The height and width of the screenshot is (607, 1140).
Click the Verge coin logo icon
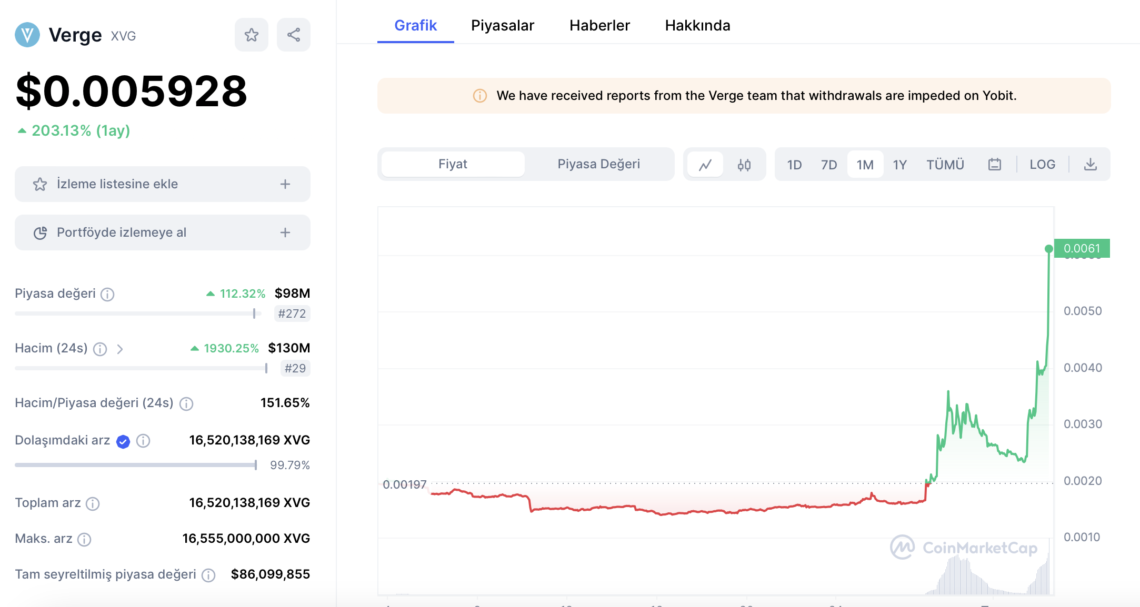pyautogui.click(x=28, y=35)
